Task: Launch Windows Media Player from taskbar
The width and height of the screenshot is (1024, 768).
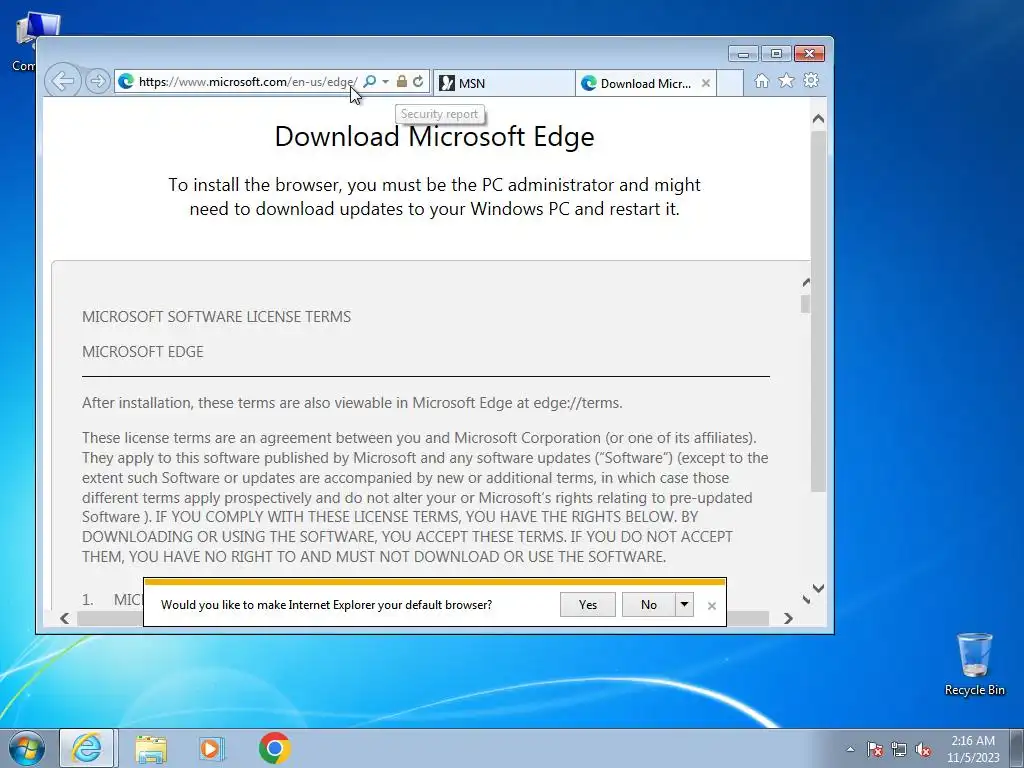Action: [212, 748]
